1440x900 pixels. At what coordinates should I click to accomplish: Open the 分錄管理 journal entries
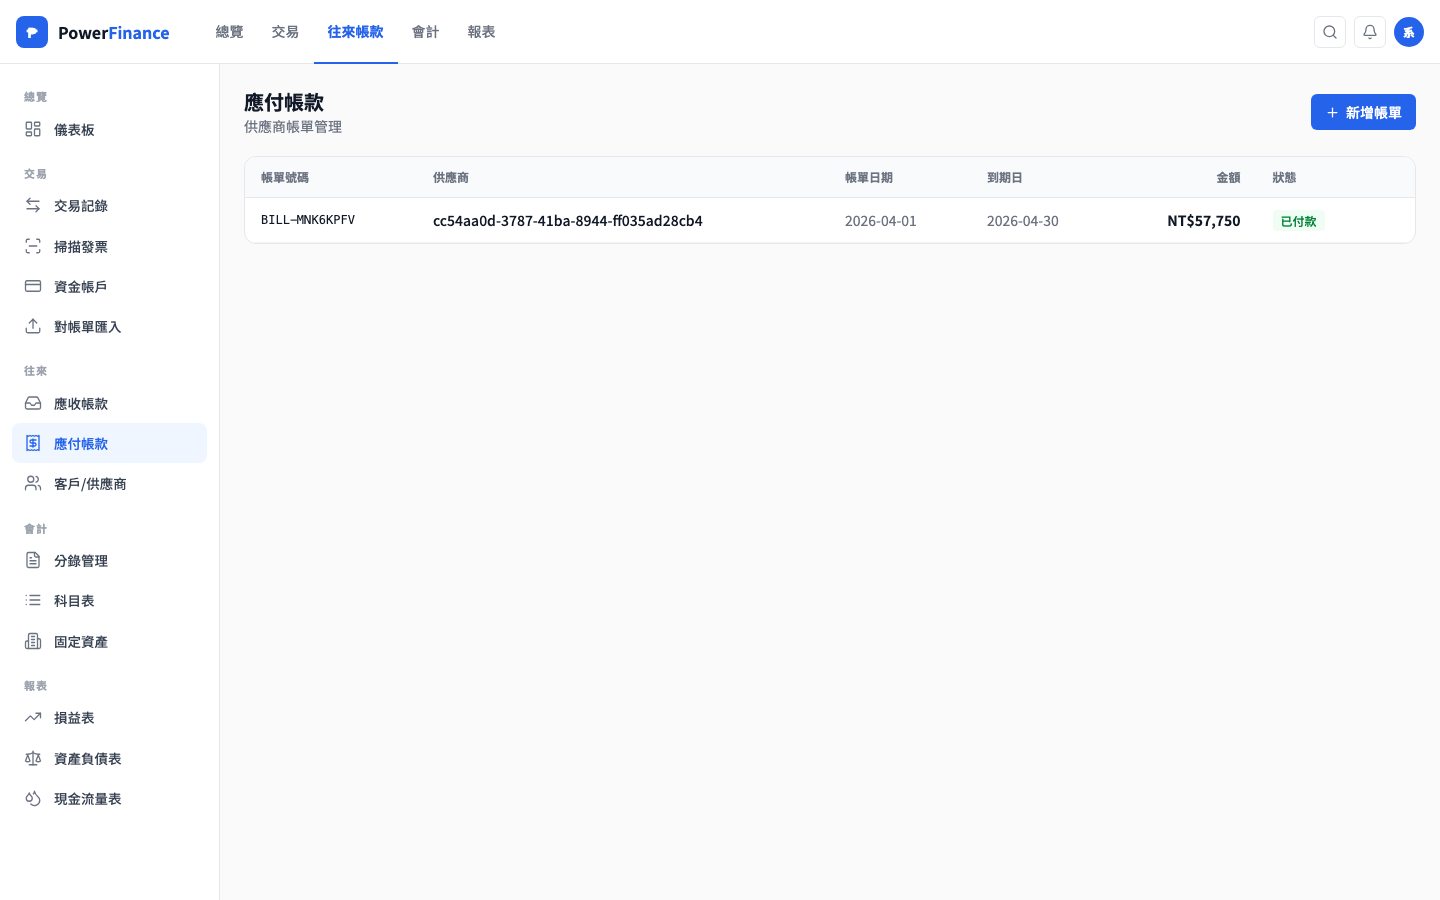click(x=81, y=560)
